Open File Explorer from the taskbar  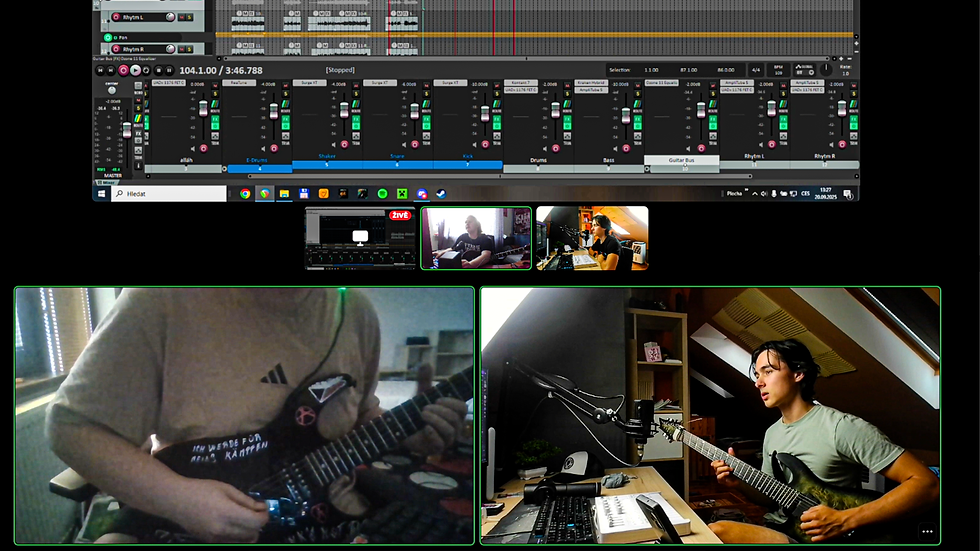pyautogui.click(x=284, y=194)
